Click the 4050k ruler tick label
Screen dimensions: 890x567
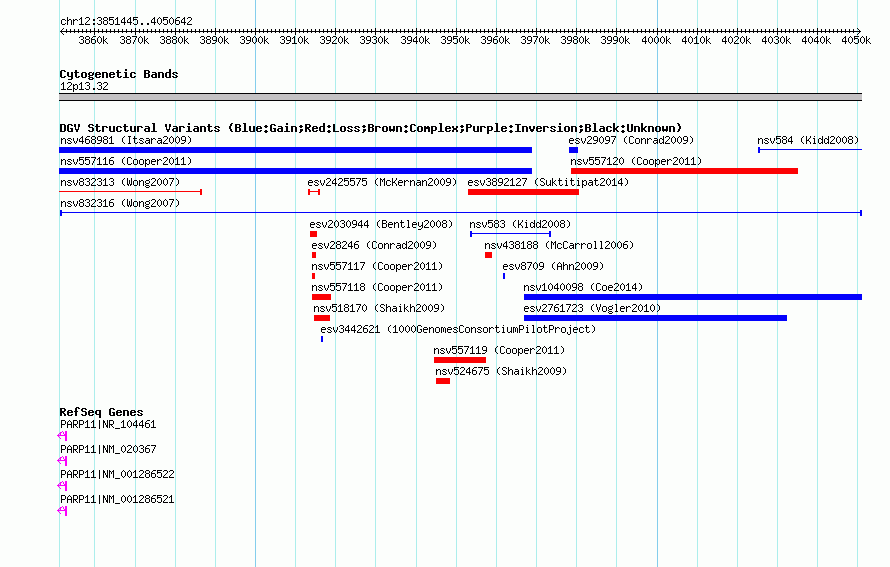(x=856, y=40)
